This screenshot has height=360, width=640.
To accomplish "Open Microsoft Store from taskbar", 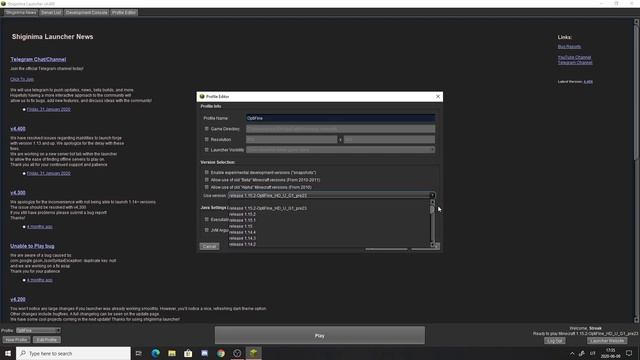I will click(188, 353).
